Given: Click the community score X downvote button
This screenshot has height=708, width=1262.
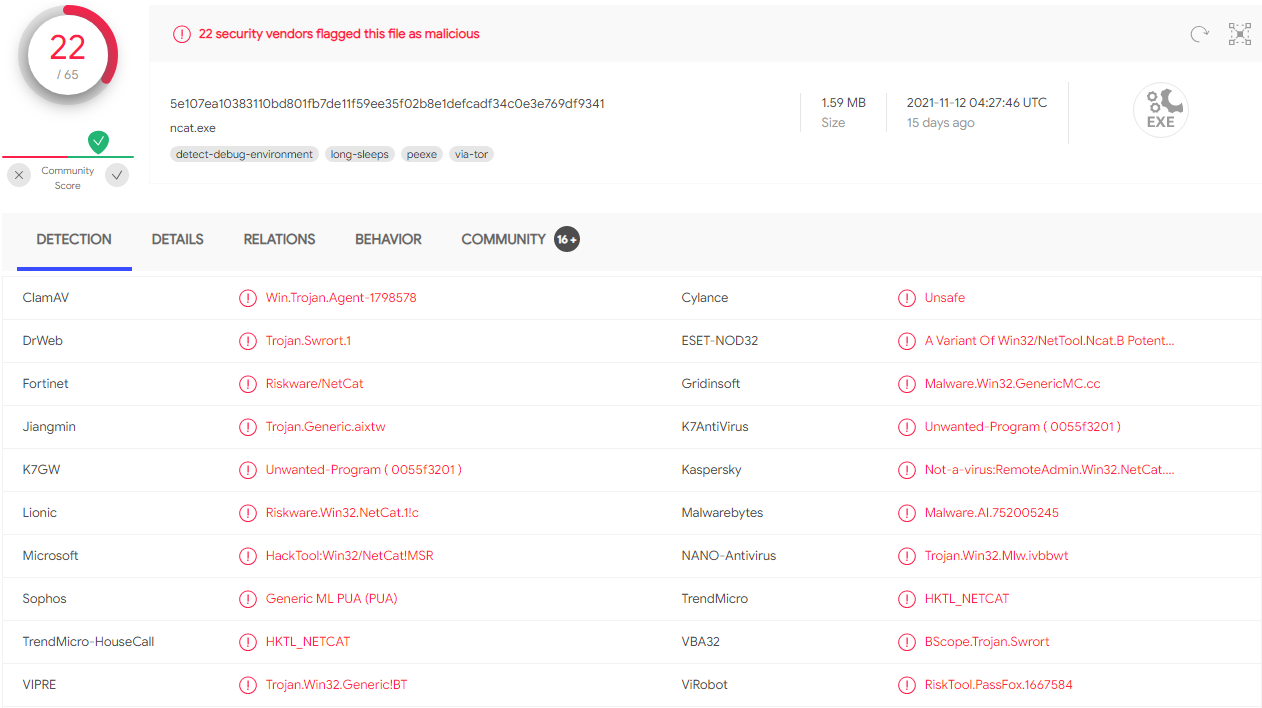Looking at the screenshot, I should pyautogui.click(x=19, y=176).
